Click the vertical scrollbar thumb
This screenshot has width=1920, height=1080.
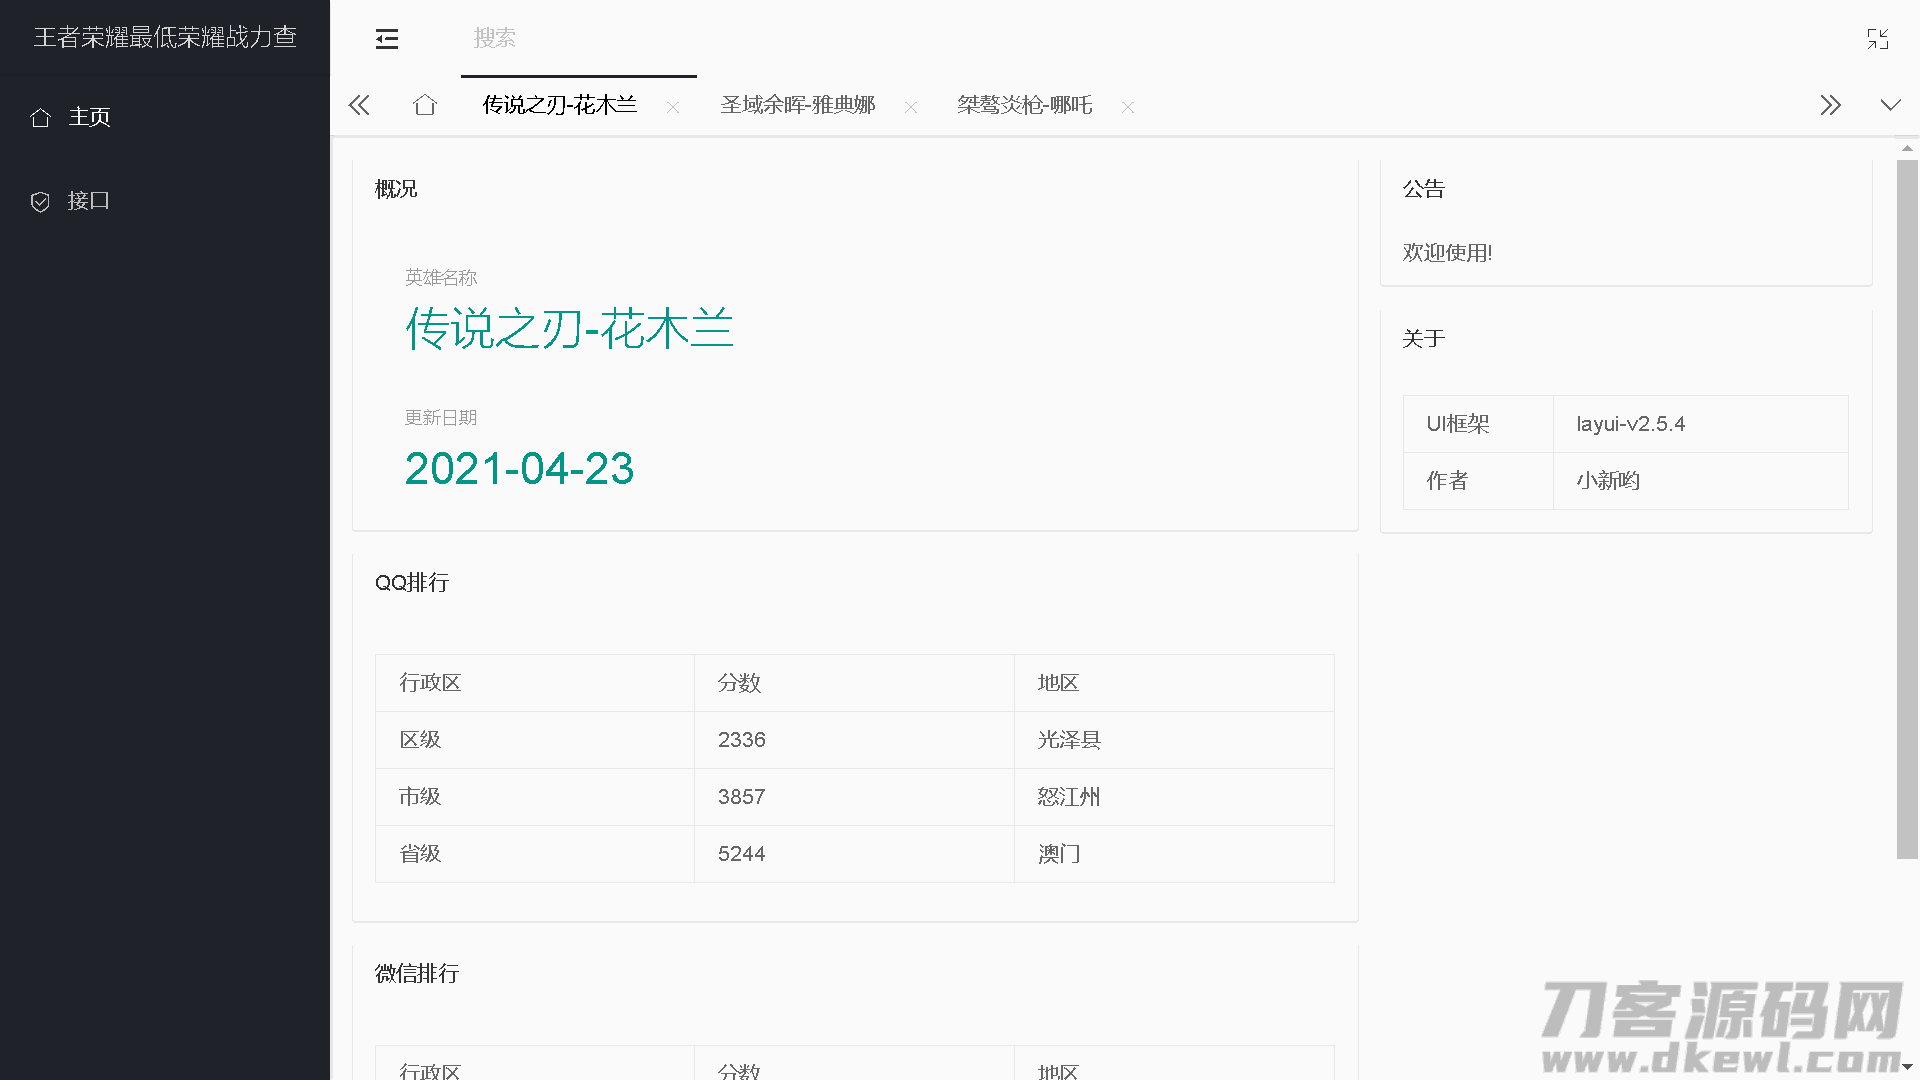click(1907, 508)
